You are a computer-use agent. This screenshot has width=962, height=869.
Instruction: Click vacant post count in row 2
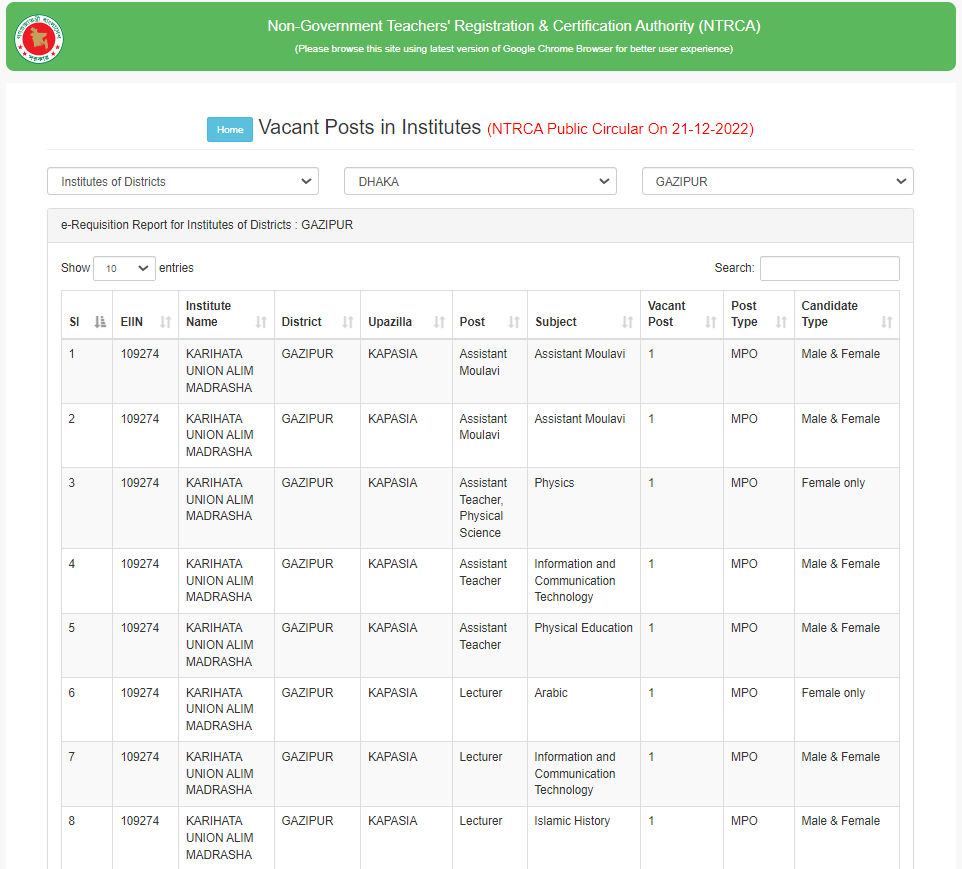click(651, 419)
